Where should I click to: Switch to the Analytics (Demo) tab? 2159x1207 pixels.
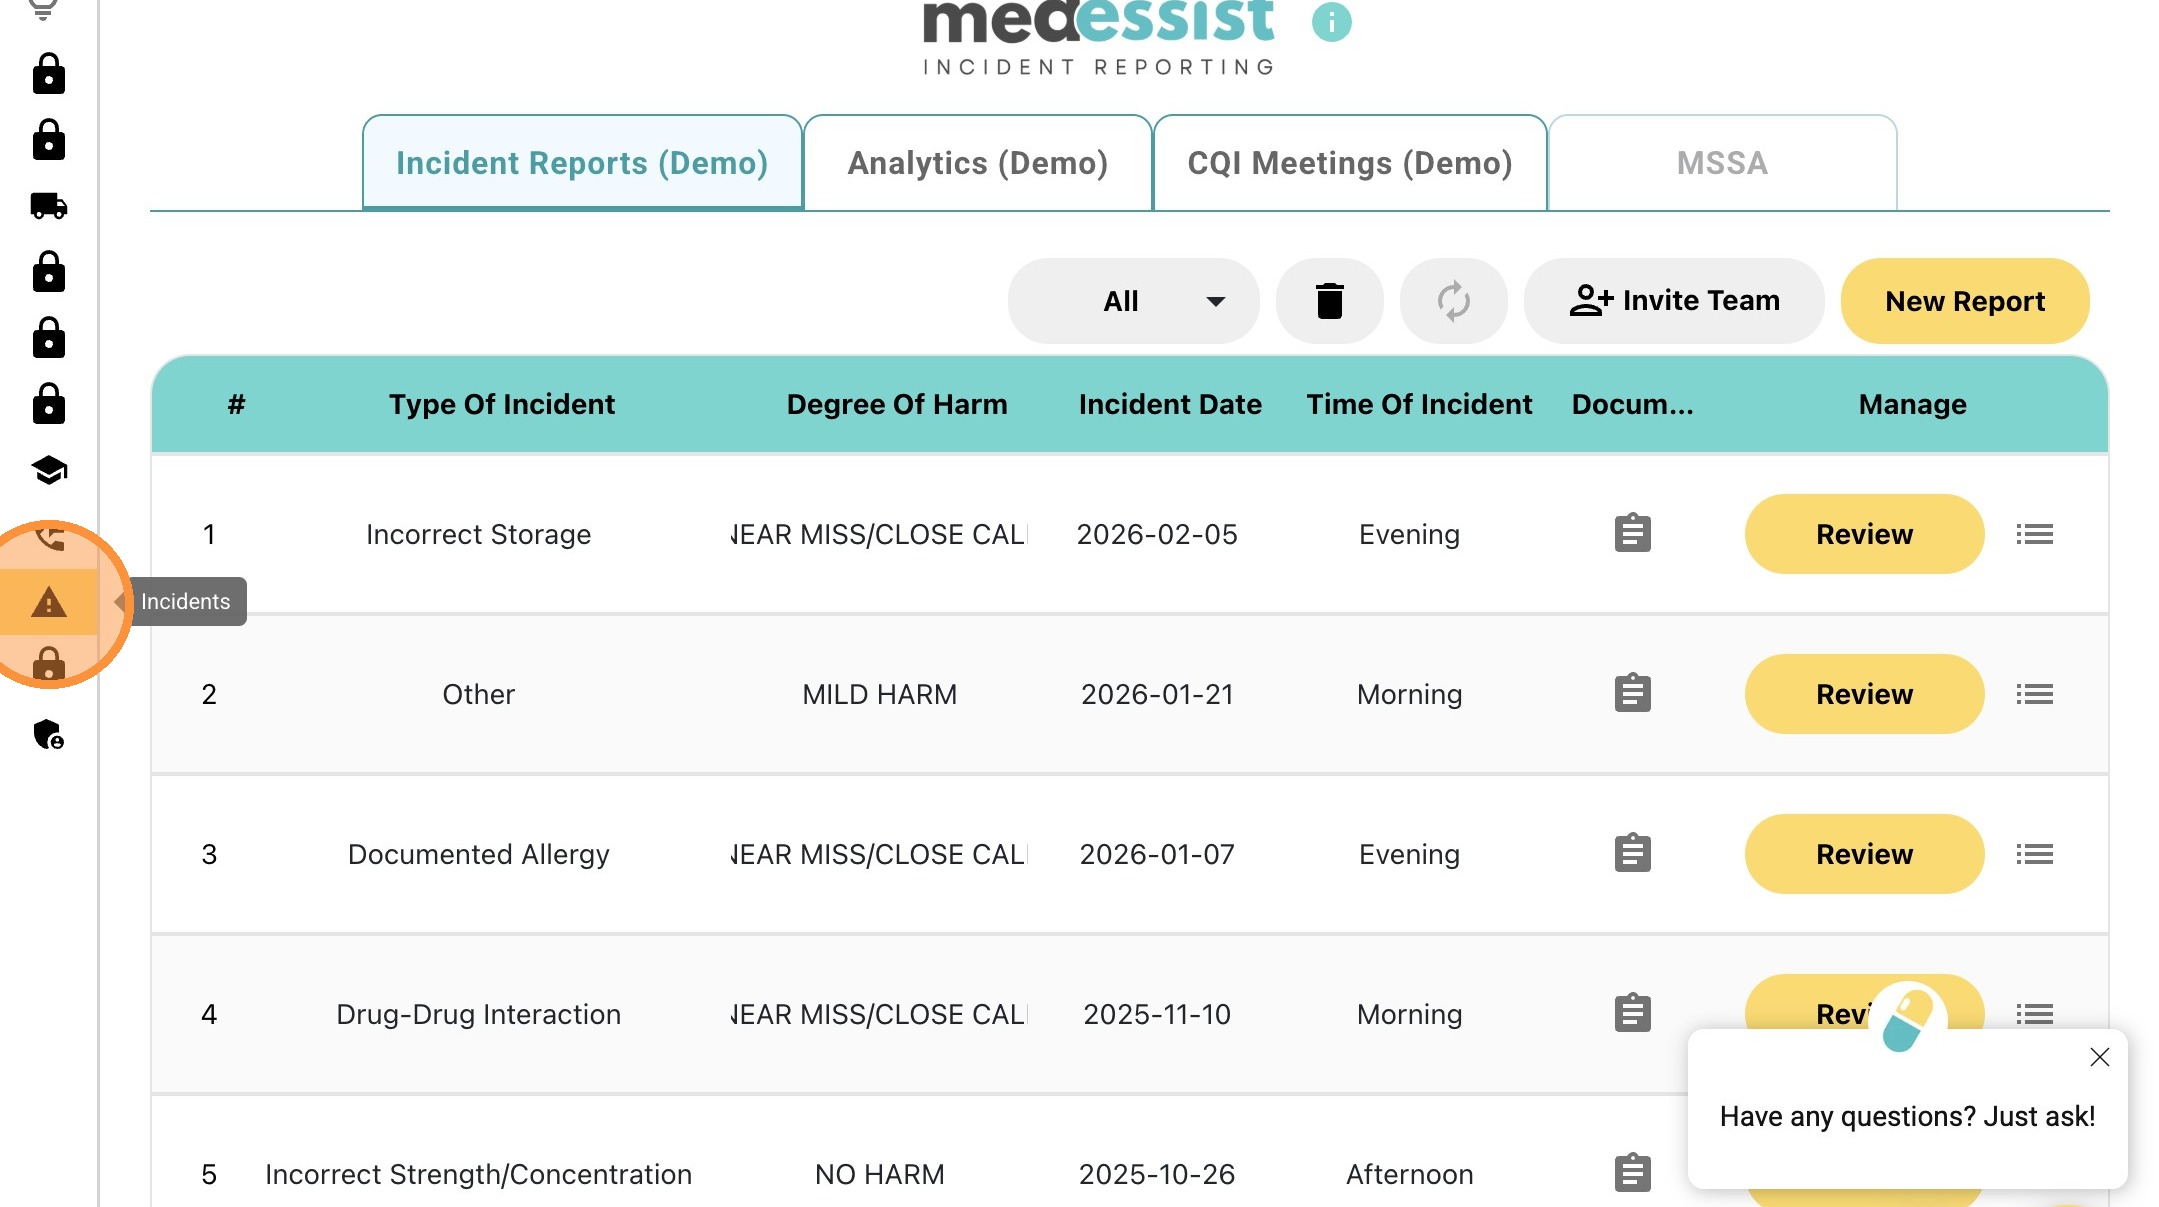[977, 163]
